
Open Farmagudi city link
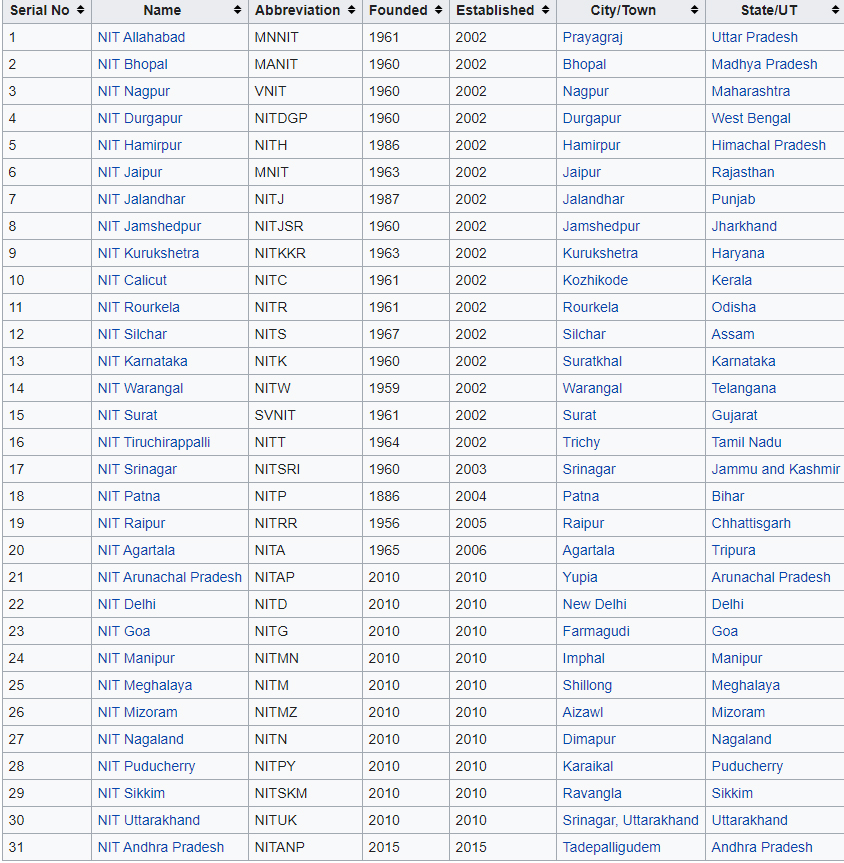pos(596,631)
